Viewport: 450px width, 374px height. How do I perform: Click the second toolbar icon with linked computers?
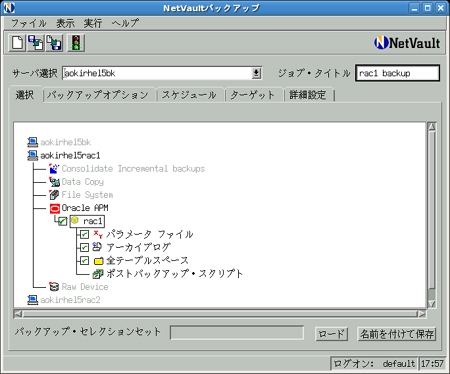(x=36, y=43)
